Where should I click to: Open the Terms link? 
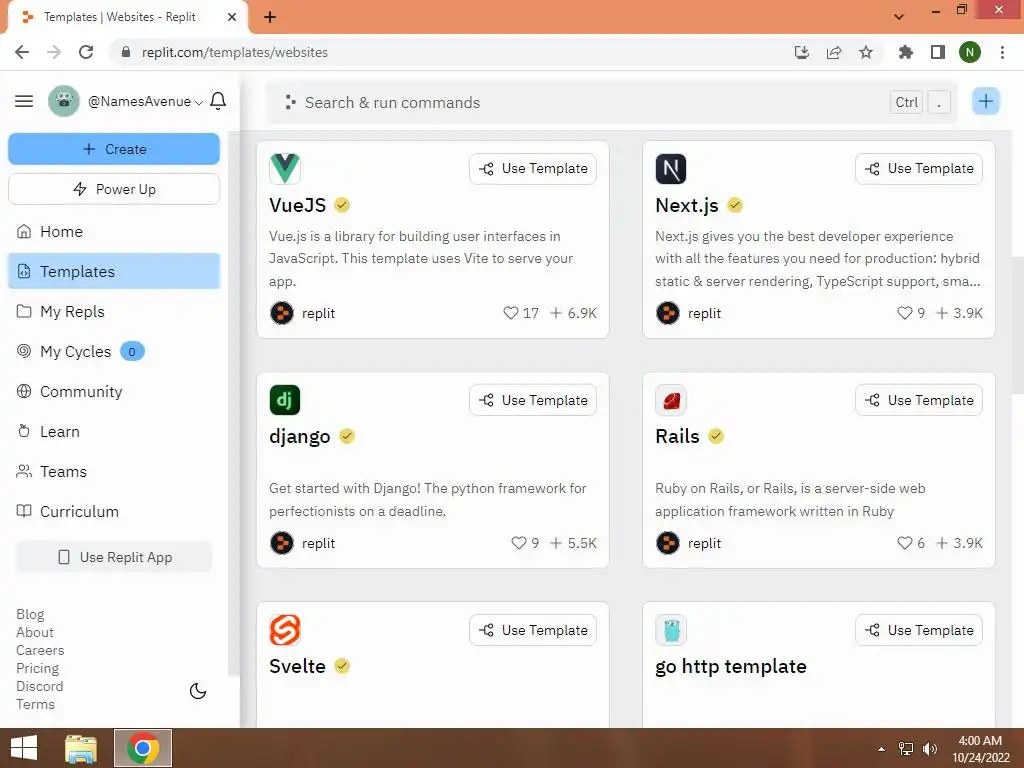point(35,704)
